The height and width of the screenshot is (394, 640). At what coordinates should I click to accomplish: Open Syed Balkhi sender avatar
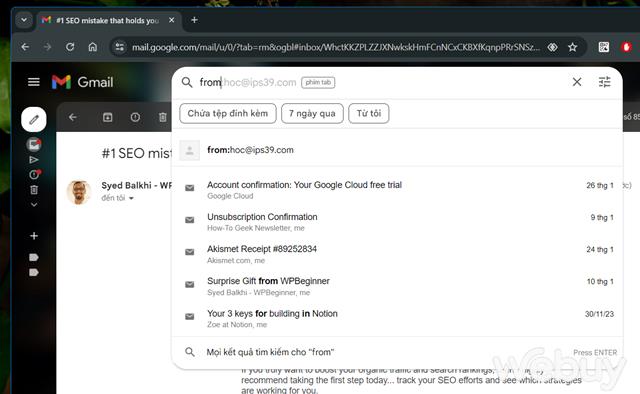click(x=79, y=191)
